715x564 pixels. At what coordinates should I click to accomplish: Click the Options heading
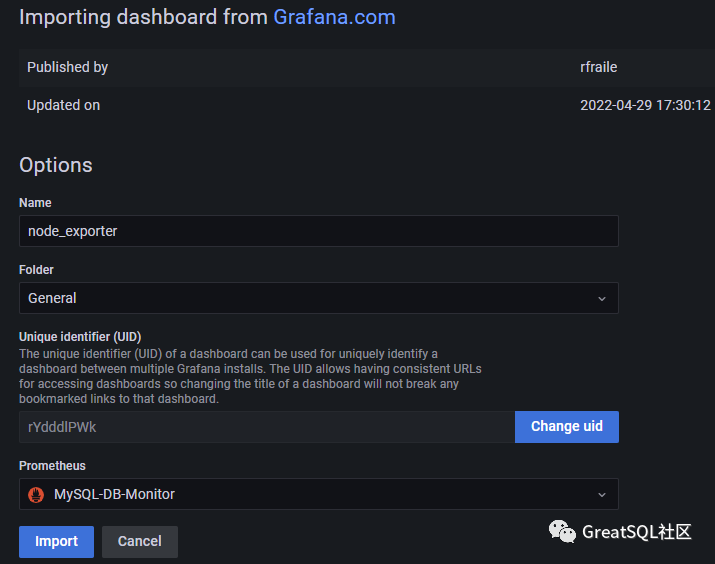pos(56,165)
